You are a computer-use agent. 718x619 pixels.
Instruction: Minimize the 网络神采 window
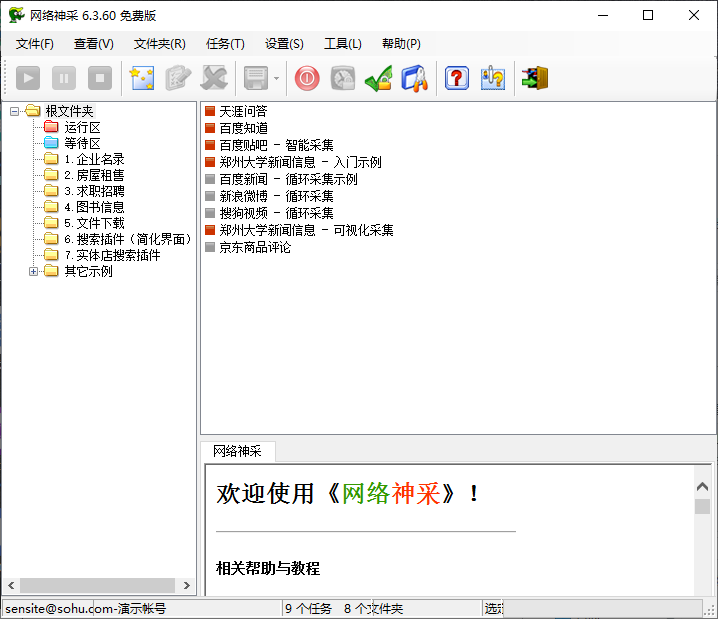pos(603,15)
